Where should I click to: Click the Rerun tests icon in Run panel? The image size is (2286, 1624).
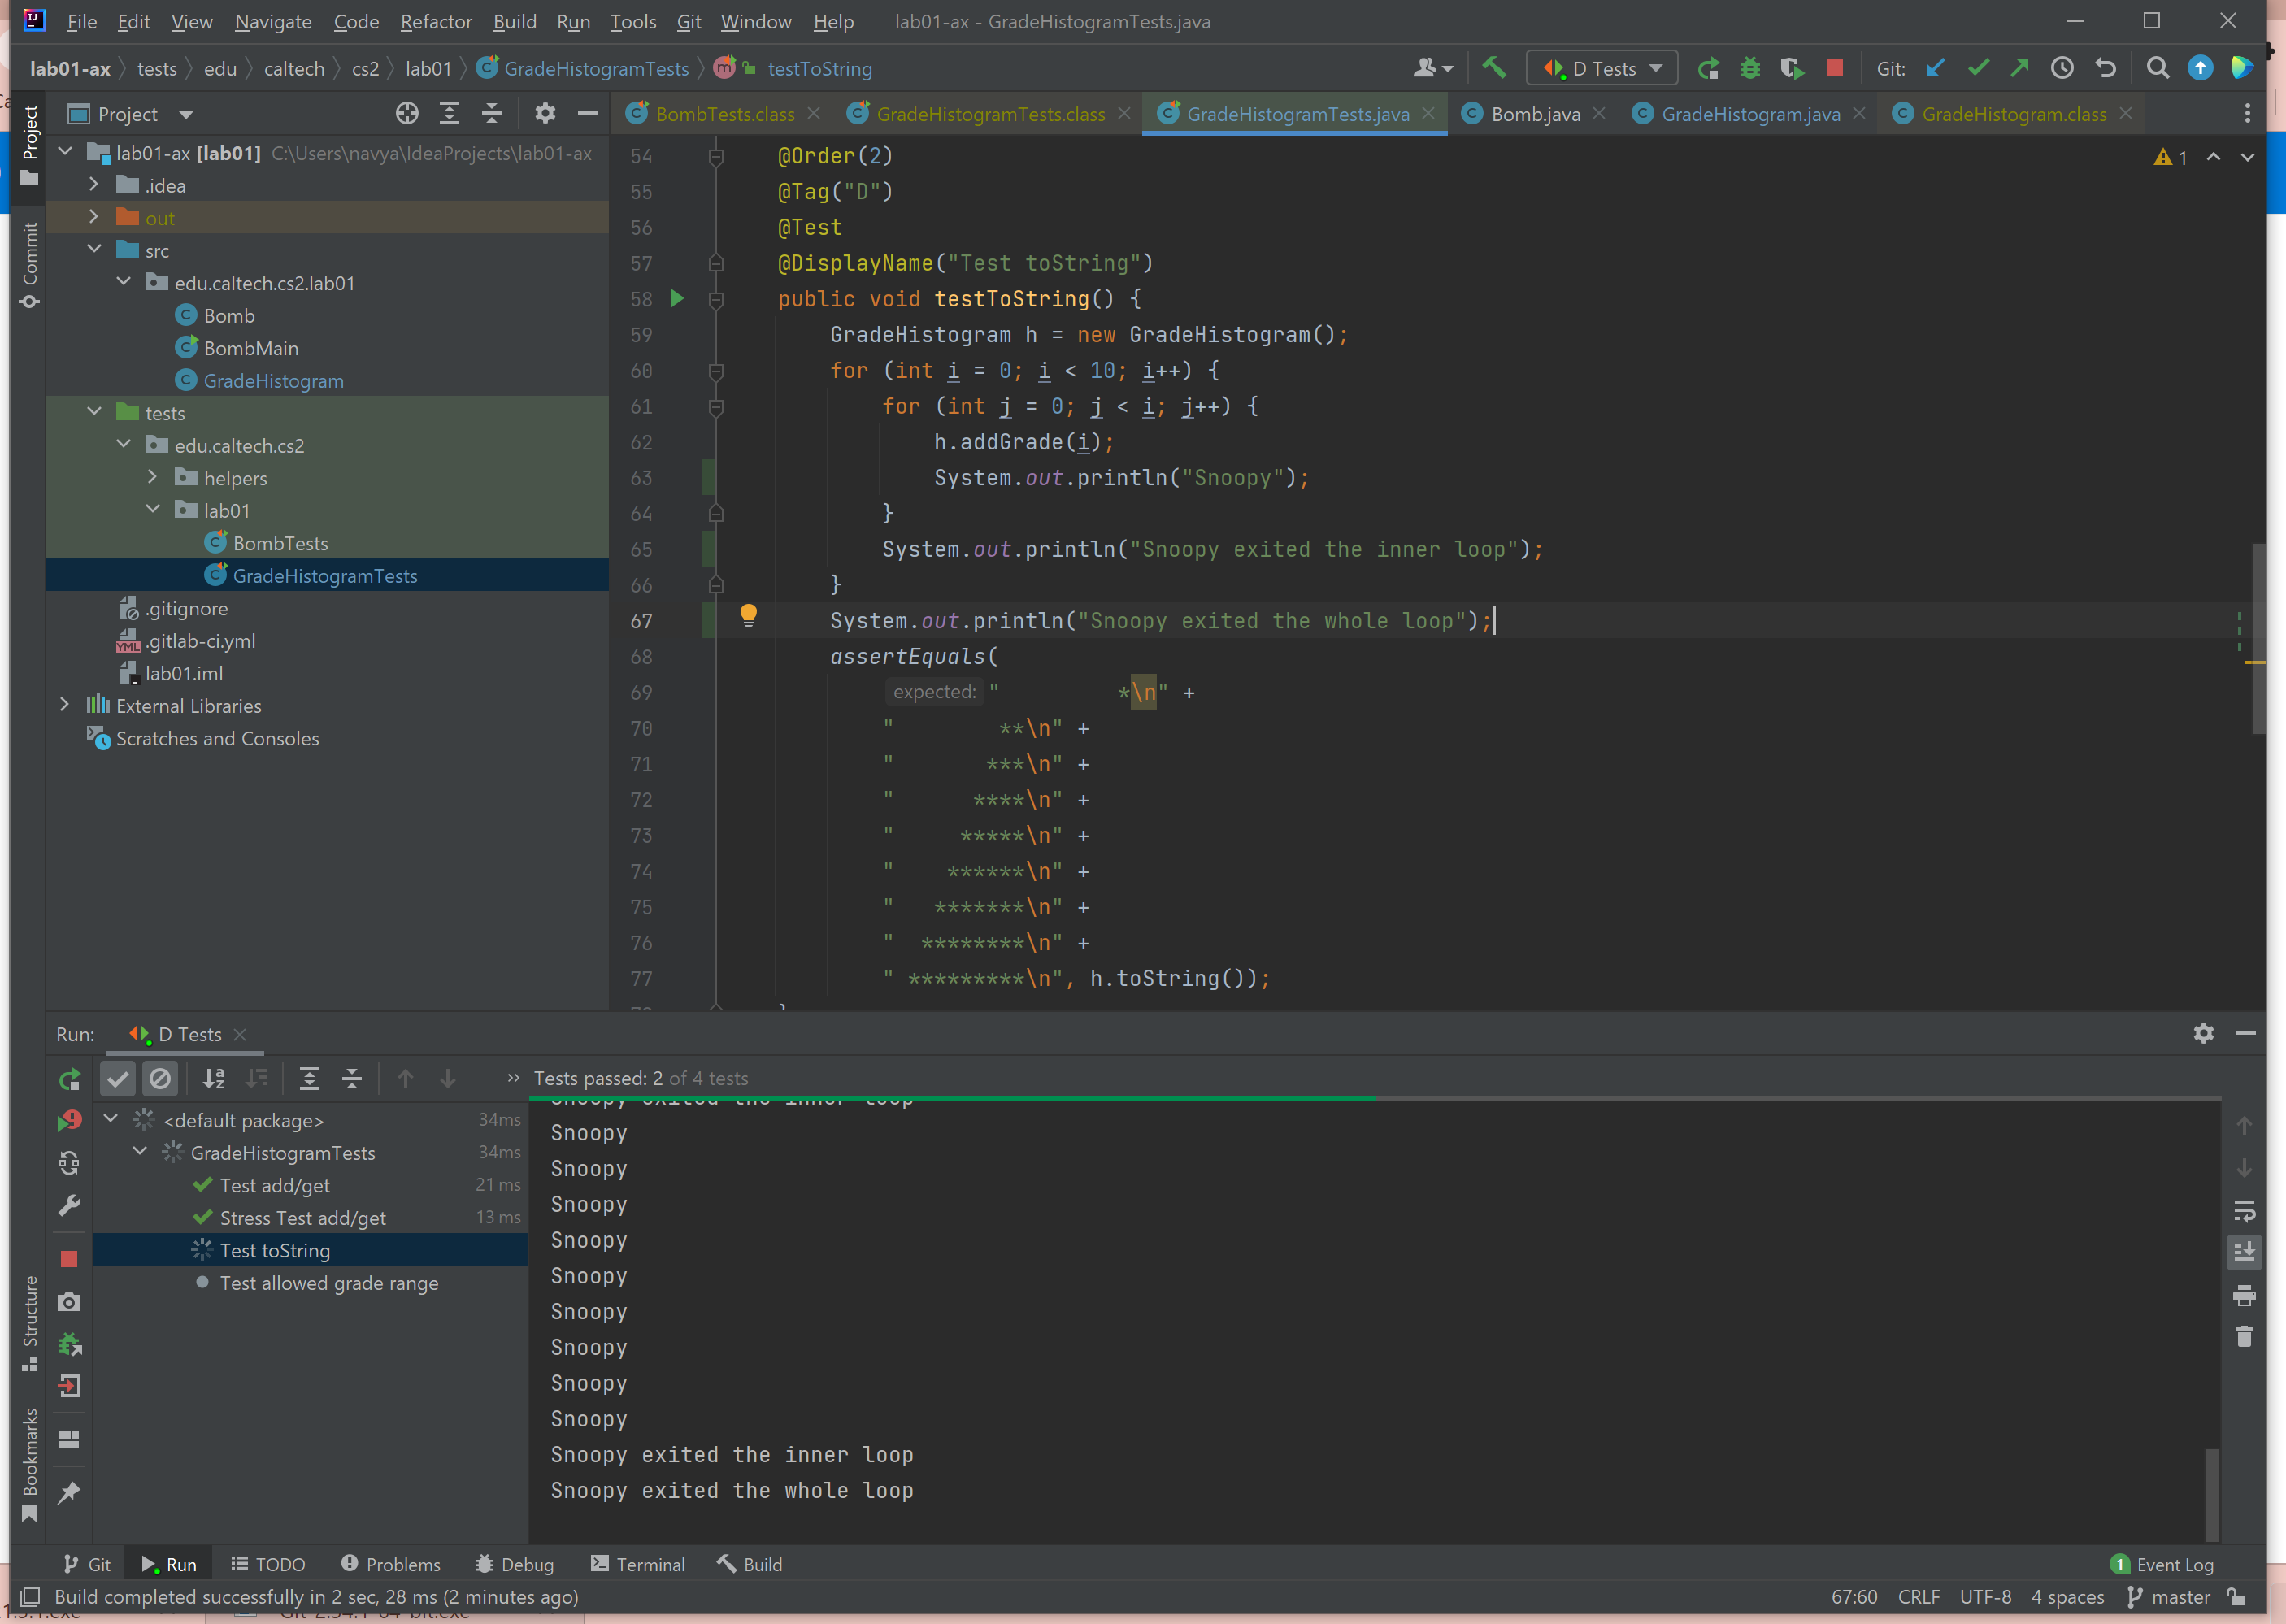click(69, 1079)
